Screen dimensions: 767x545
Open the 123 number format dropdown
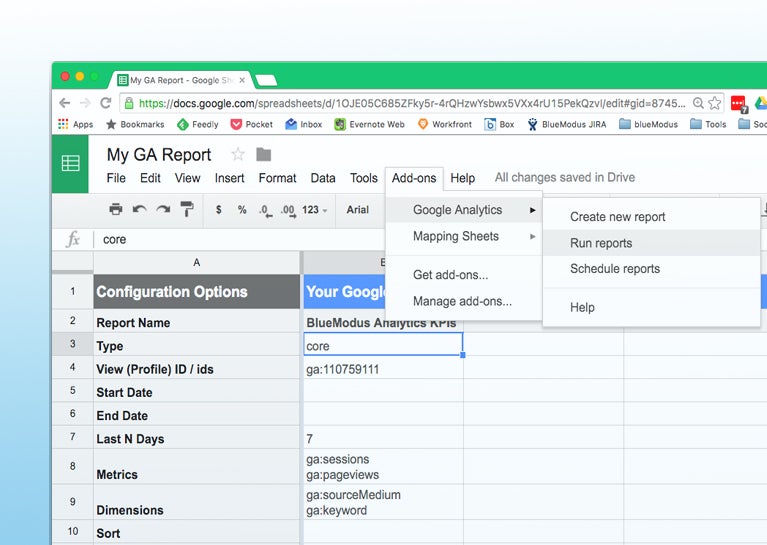click(314, 210)
